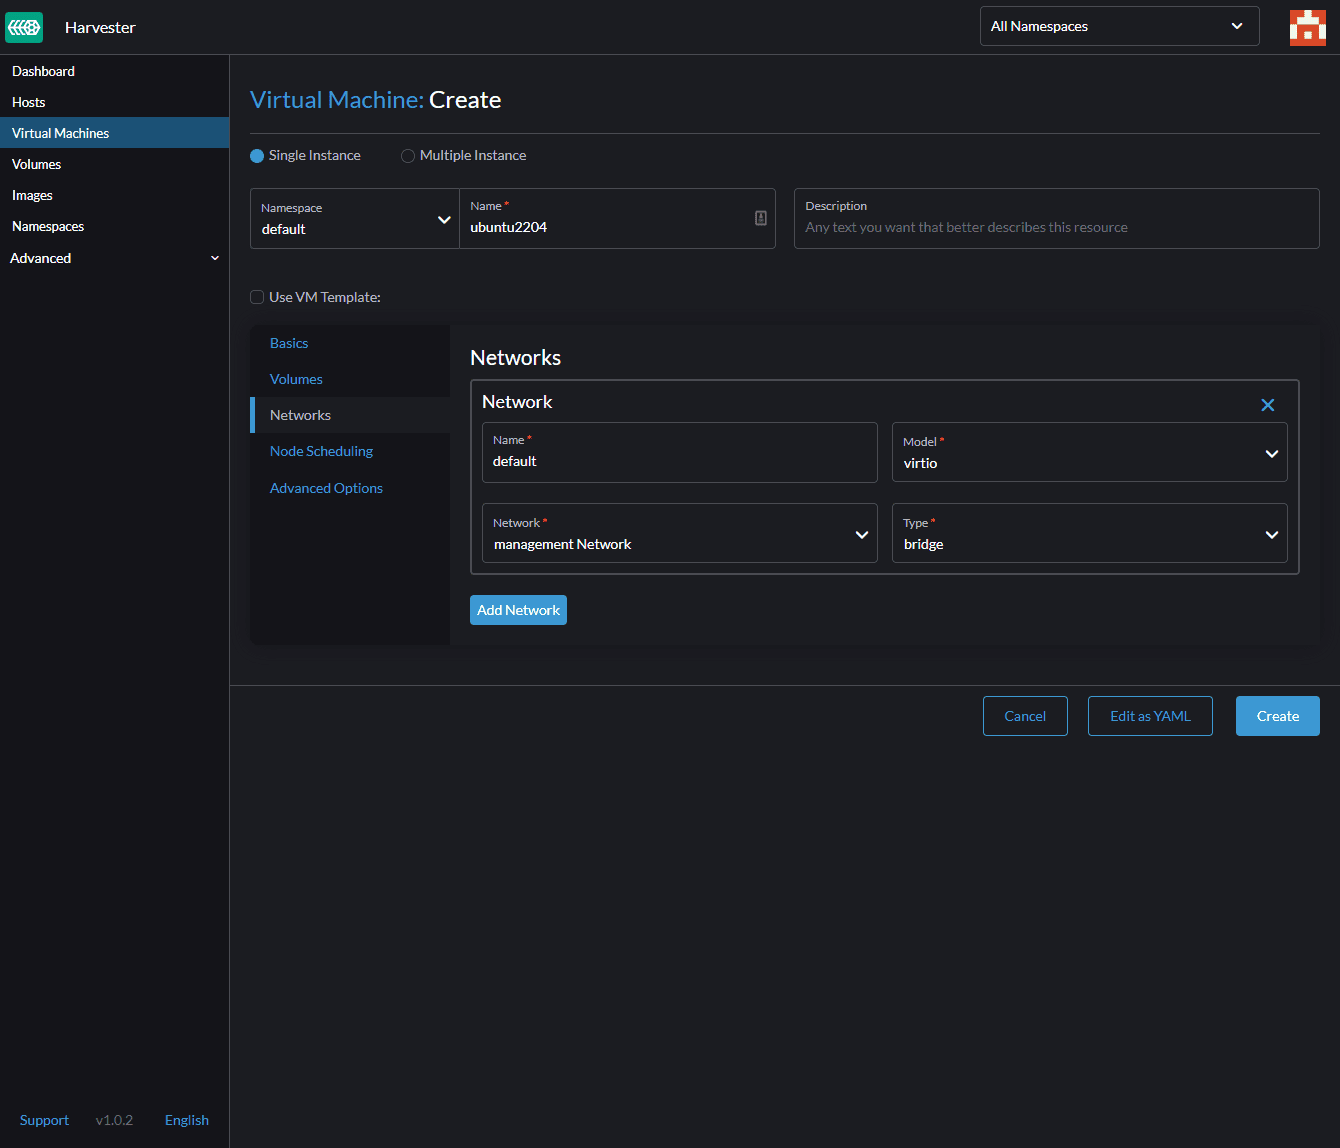Click the Harvester logo icon
1340x1148 pixels.
[x=24, y=27]
